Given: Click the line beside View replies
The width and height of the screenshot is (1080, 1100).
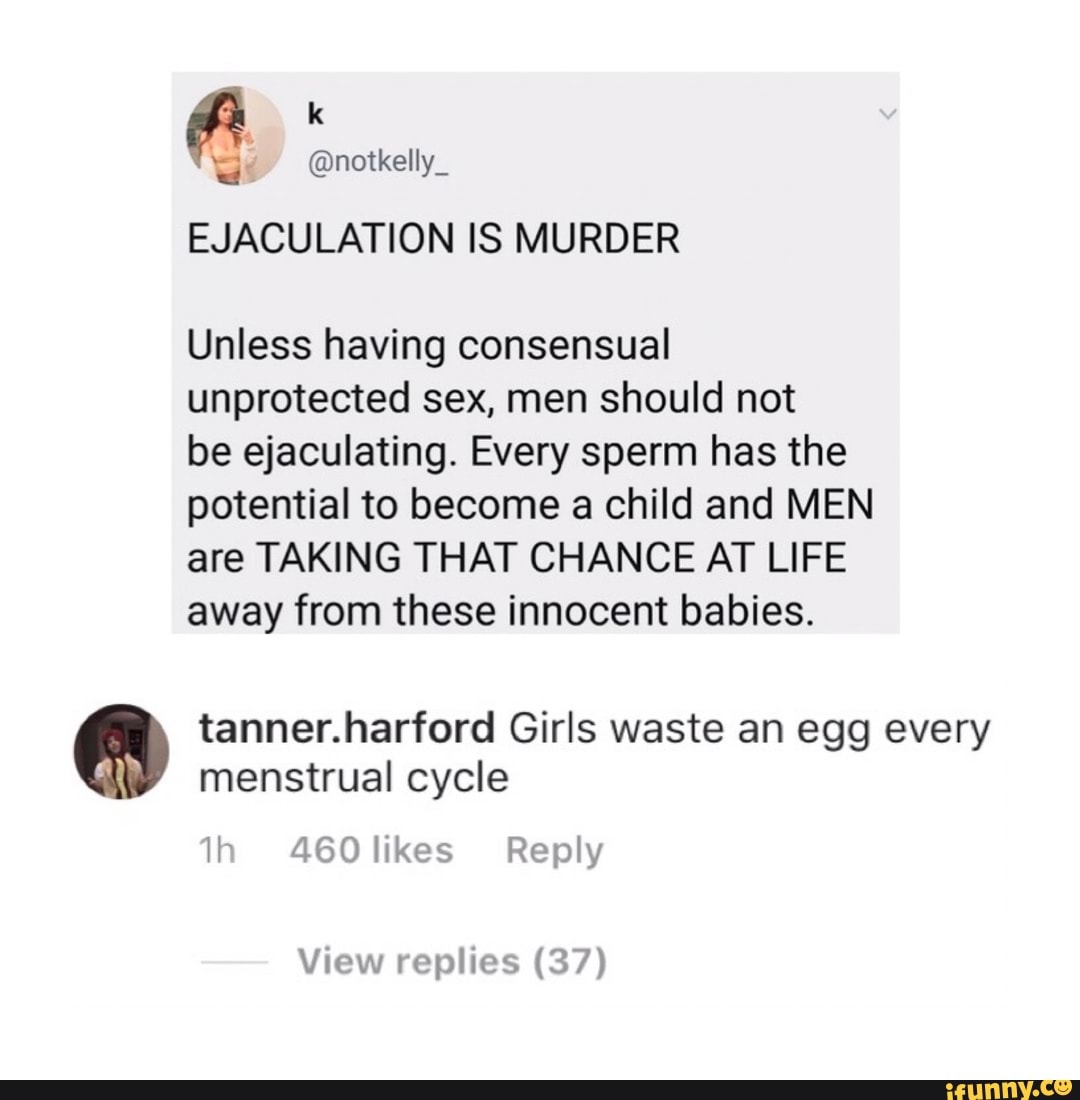Looking at the screenshot, I should [x=233, y=962].
